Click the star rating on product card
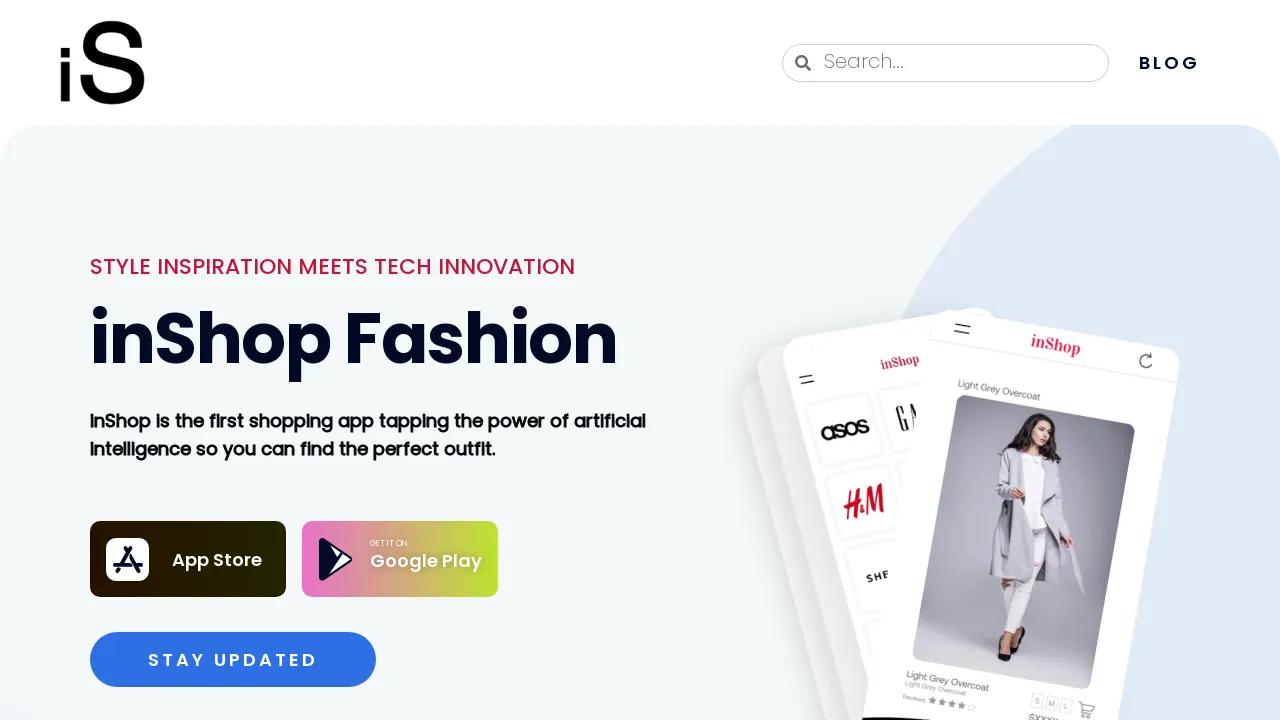Screen dimensions: 1280x720 (951, 703)
